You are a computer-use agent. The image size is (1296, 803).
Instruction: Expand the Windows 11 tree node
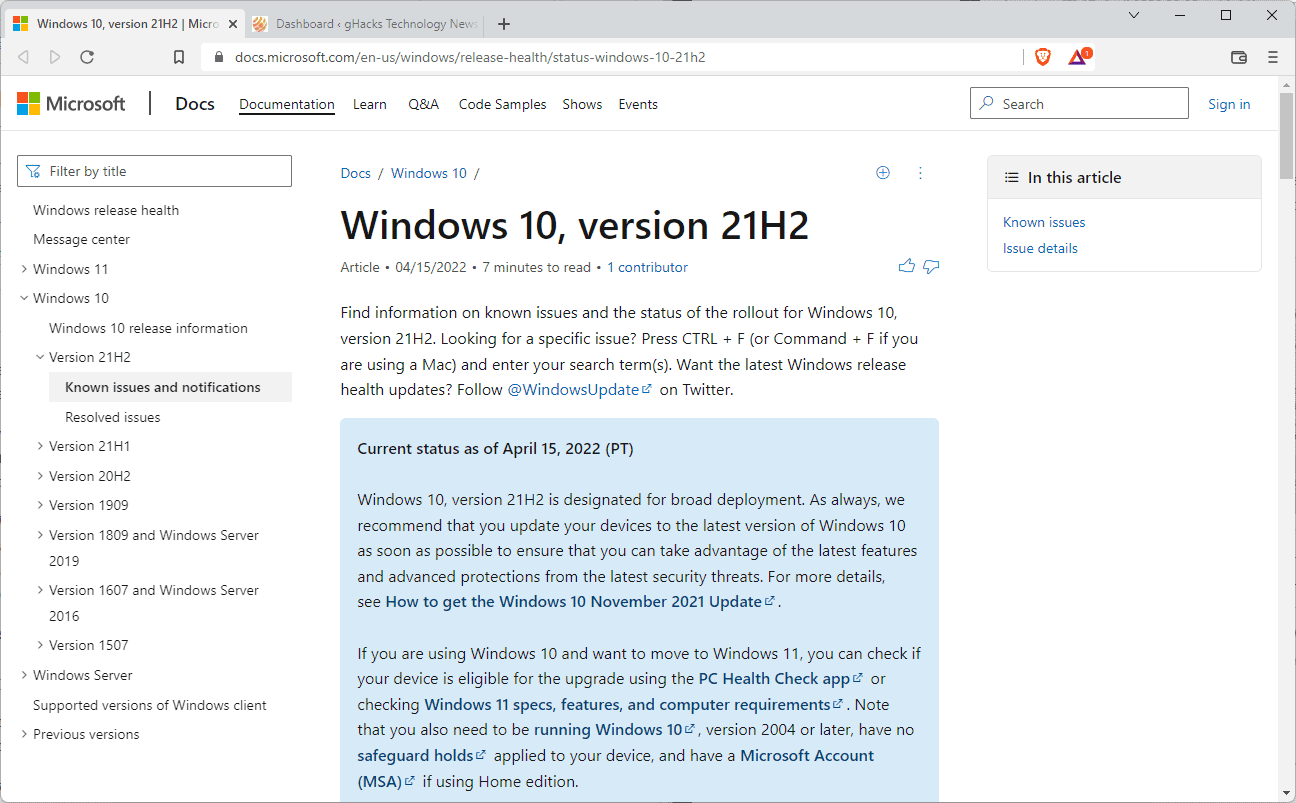[x=24, y=269]
